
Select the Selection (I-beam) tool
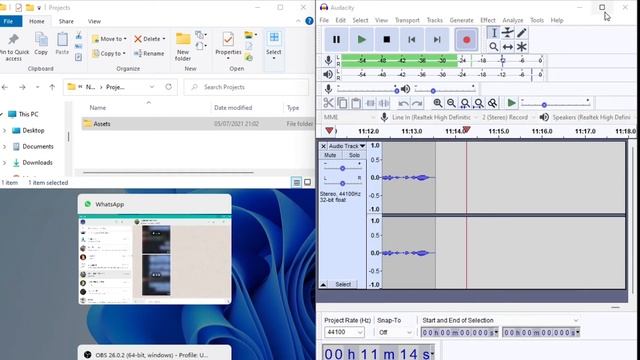click(x=493, y=33)
